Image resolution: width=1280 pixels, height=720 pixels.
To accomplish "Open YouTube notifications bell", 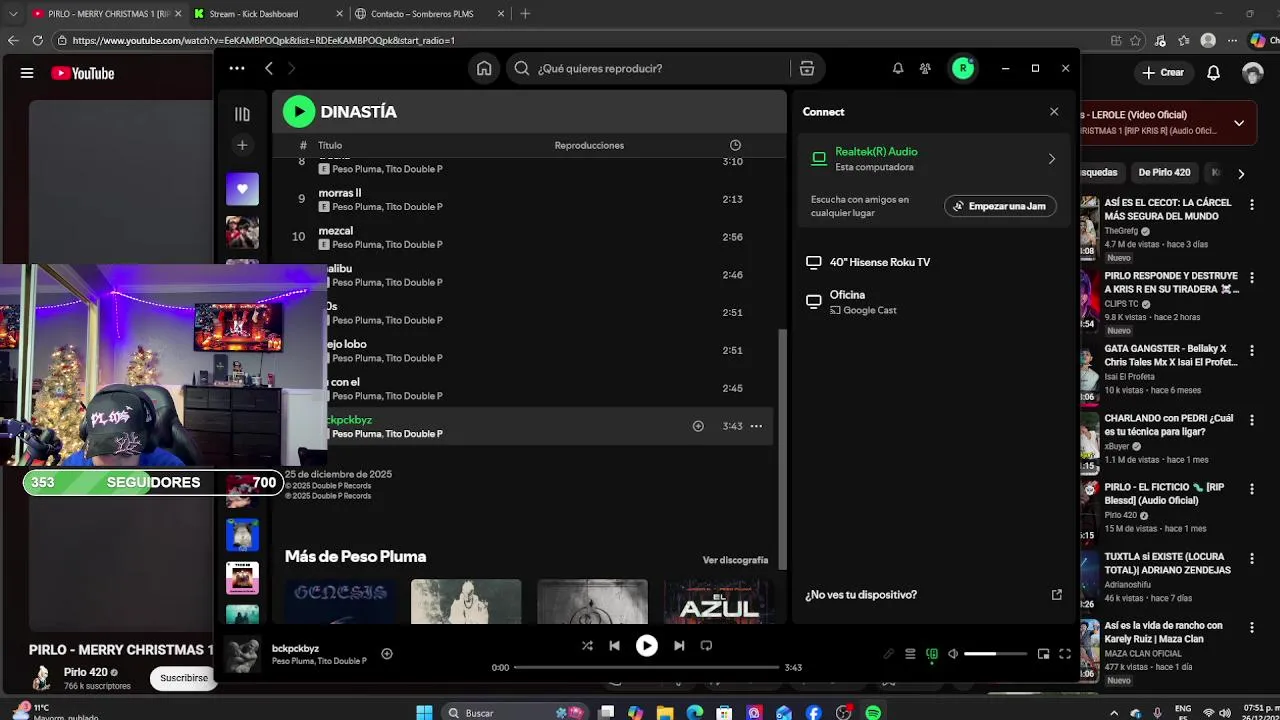I will click(1213, 73).
